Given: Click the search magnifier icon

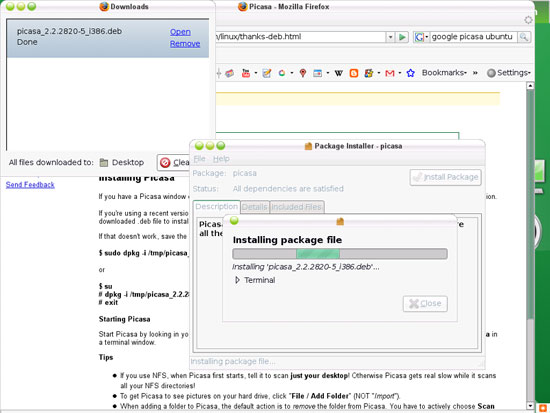Looking at the screenshot, I should coord(524,37).
